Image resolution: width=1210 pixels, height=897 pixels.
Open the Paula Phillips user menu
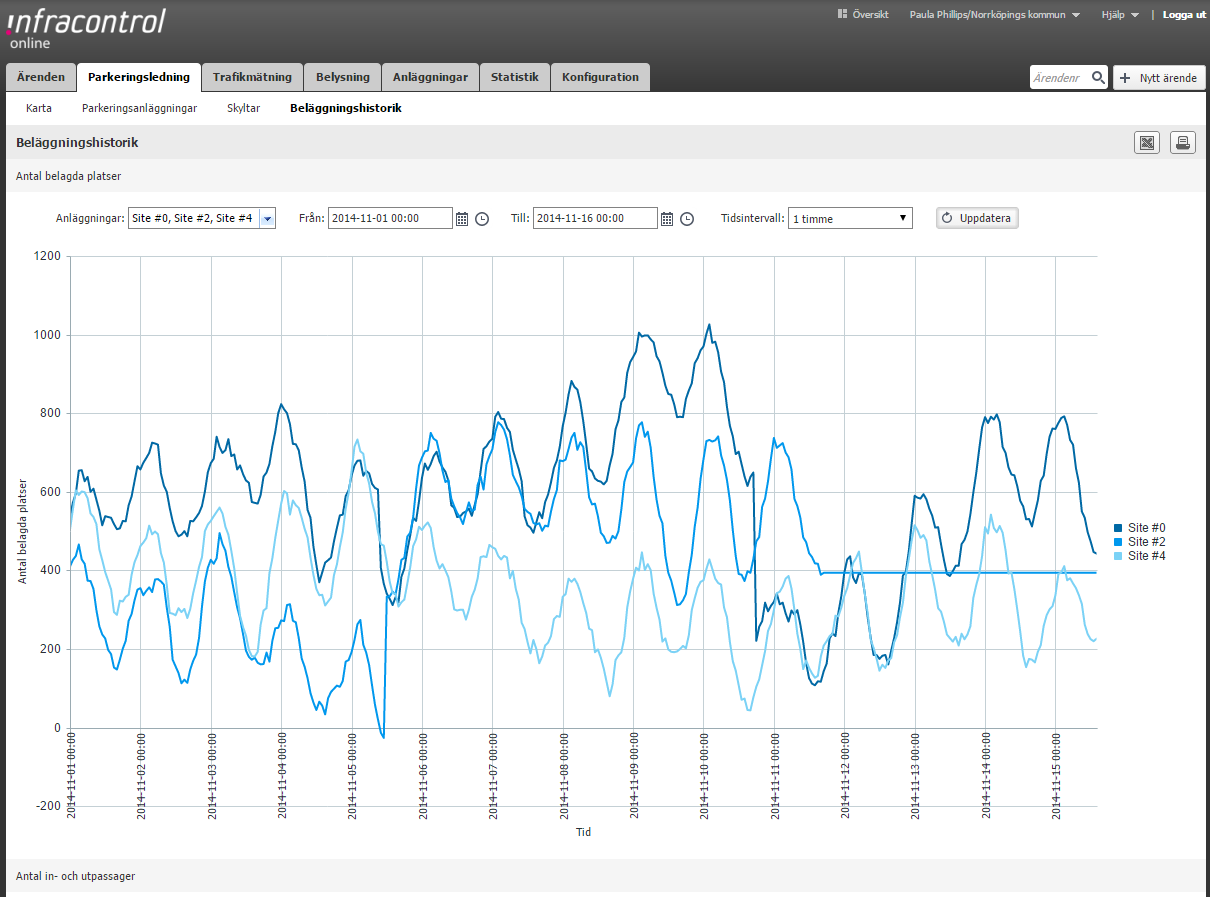(994, 15)
